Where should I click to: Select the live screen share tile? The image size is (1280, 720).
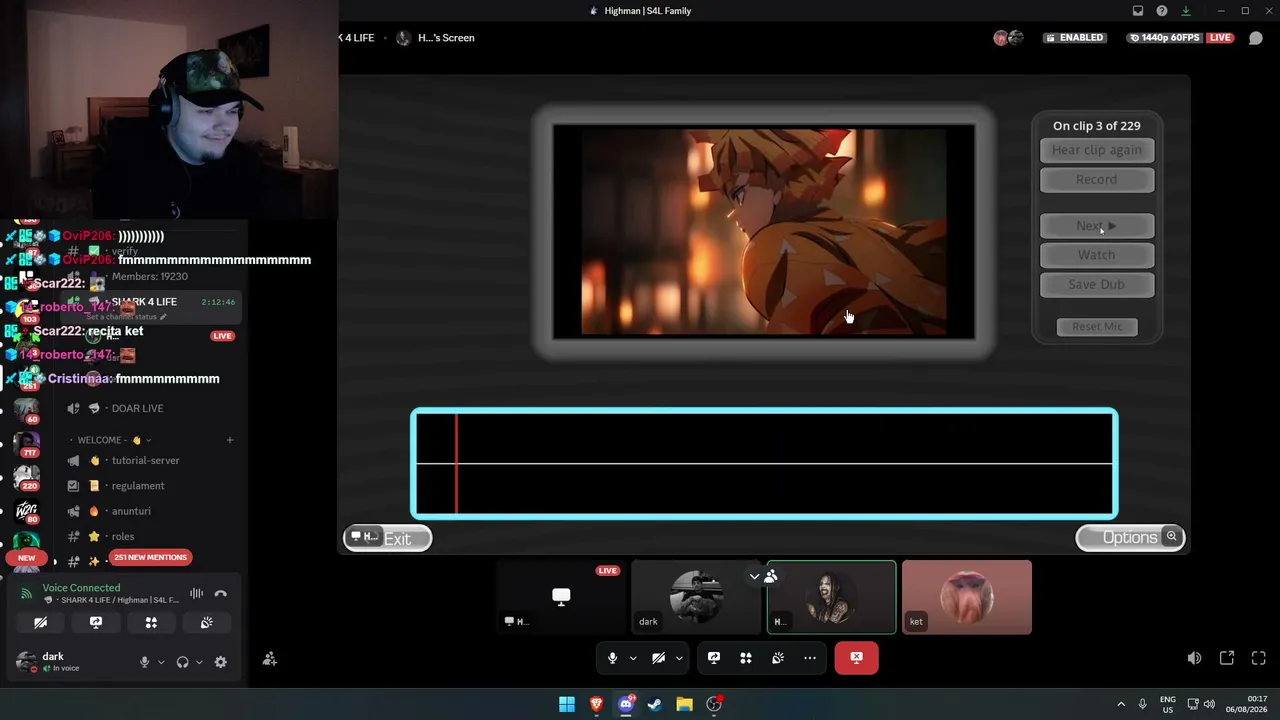click(561, 598)
